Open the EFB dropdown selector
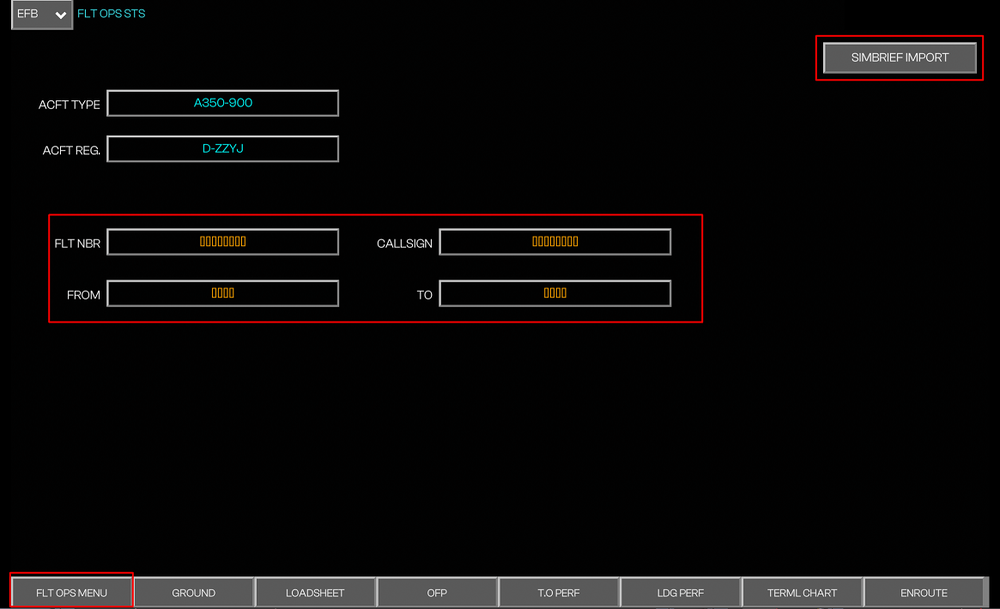This screenshot has width=1000, height=609. pos(42,15)
